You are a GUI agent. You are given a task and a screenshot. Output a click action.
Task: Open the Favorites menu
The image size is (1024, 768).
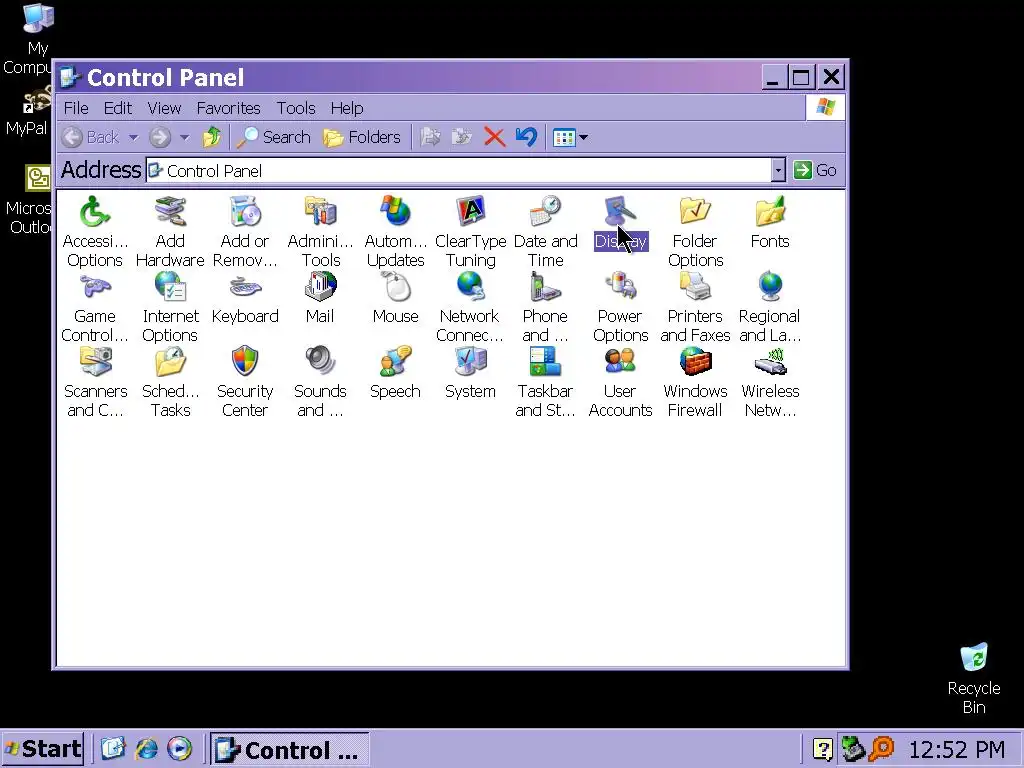pos(228,108)
